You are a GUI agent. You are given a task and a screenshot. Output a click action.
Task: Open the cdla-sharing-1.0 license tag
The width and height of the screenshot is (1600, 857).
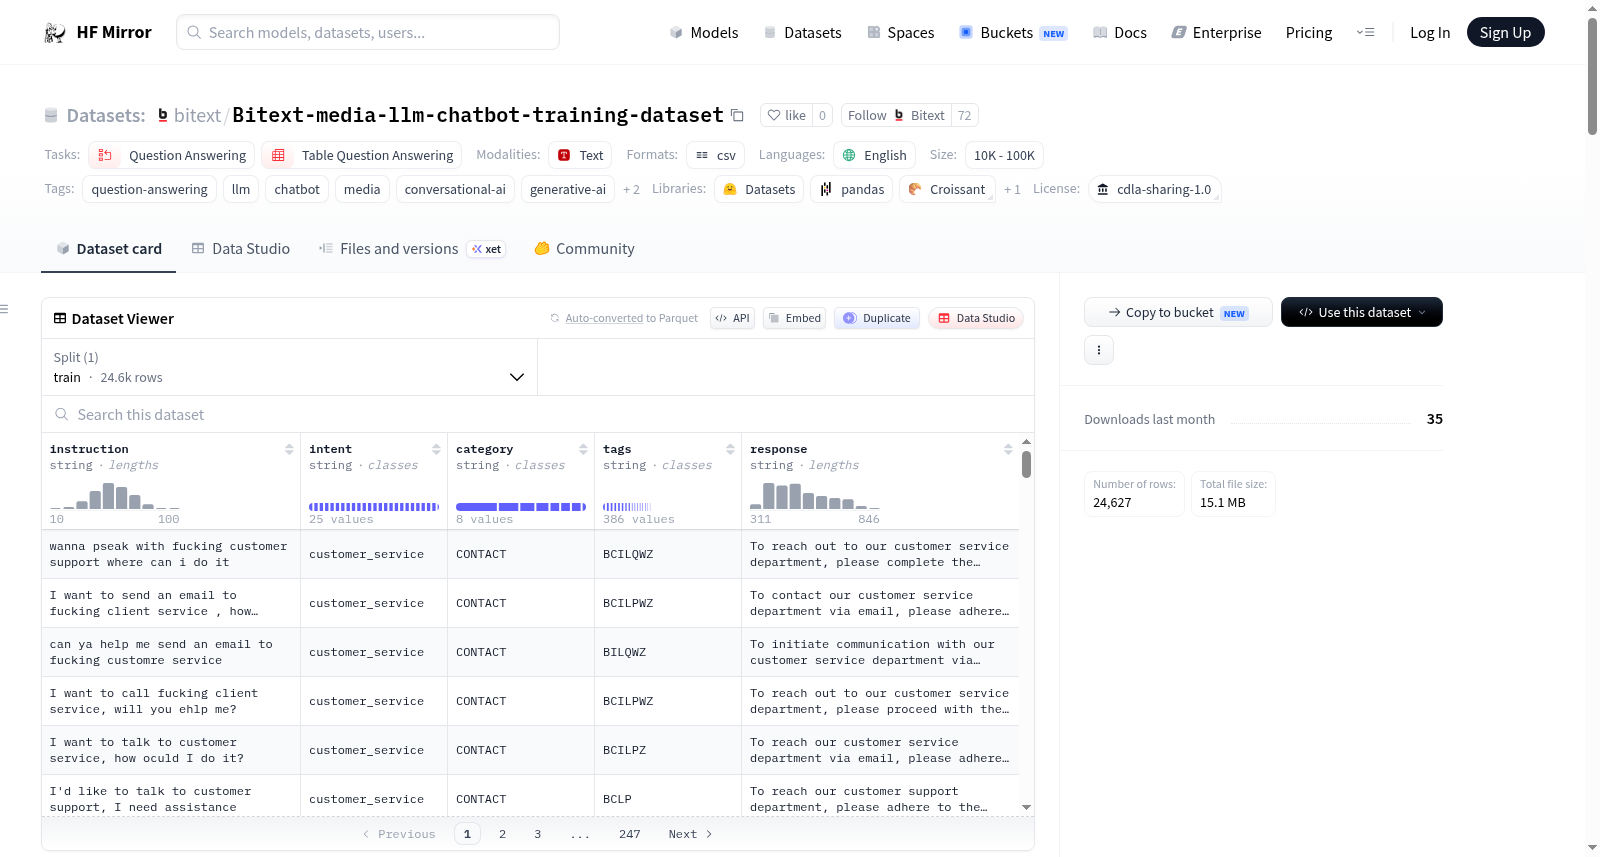(1154, 189)
